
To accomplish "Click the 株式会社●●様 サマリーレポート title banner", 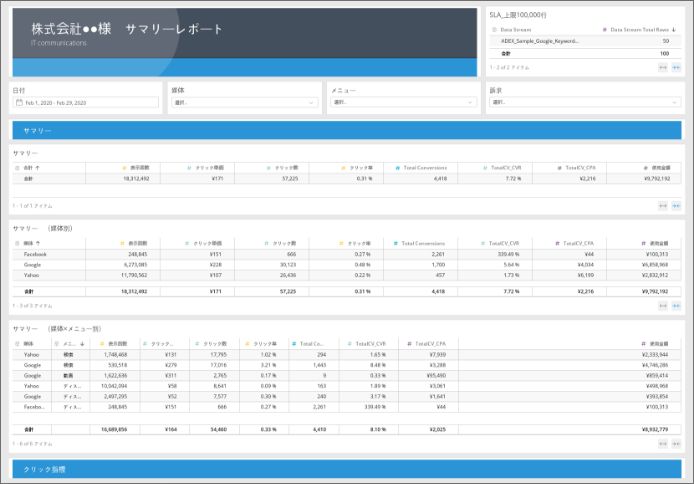I will tap(245, 42).
